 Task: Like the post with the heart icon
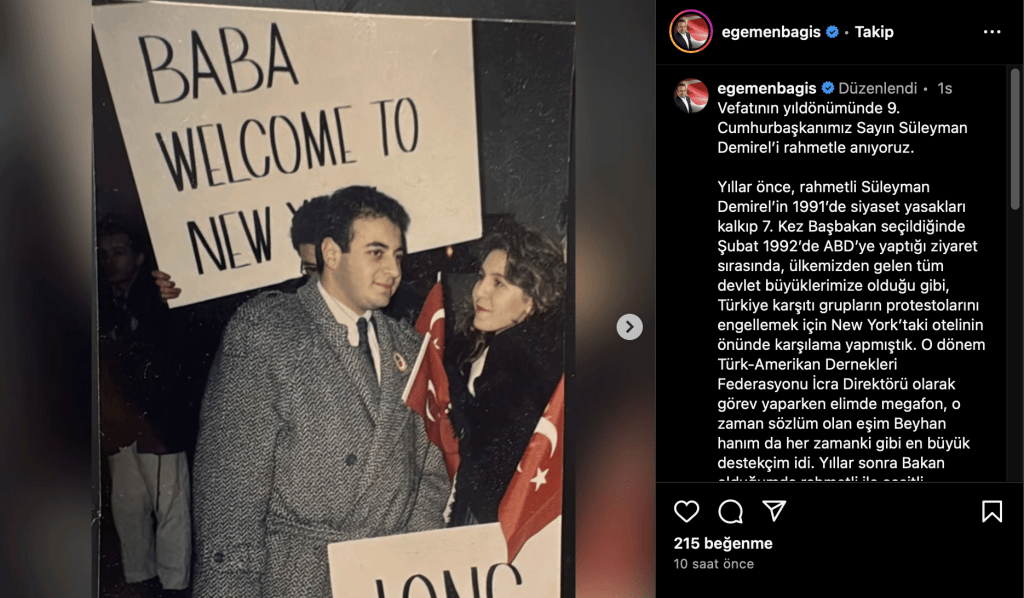point(686,511)
